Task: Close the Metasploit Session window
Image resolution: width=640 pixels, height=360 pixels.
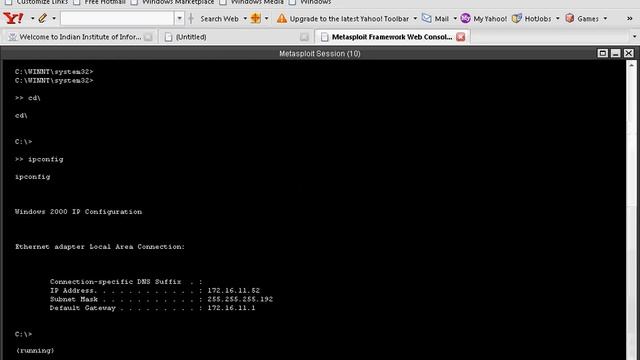Action: tap(629, 53)
